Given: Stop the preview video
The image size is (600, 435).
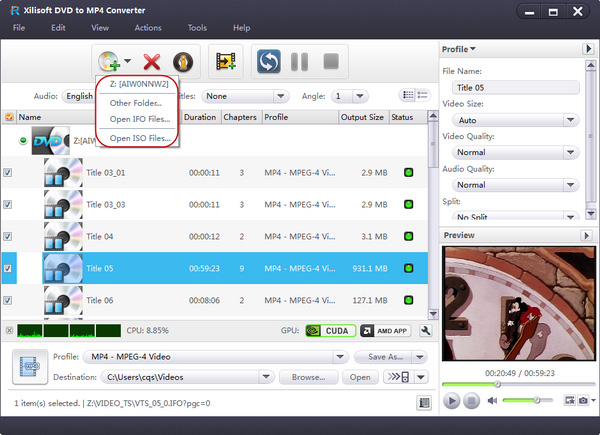Looking at the screenshot, I should 471,401.
